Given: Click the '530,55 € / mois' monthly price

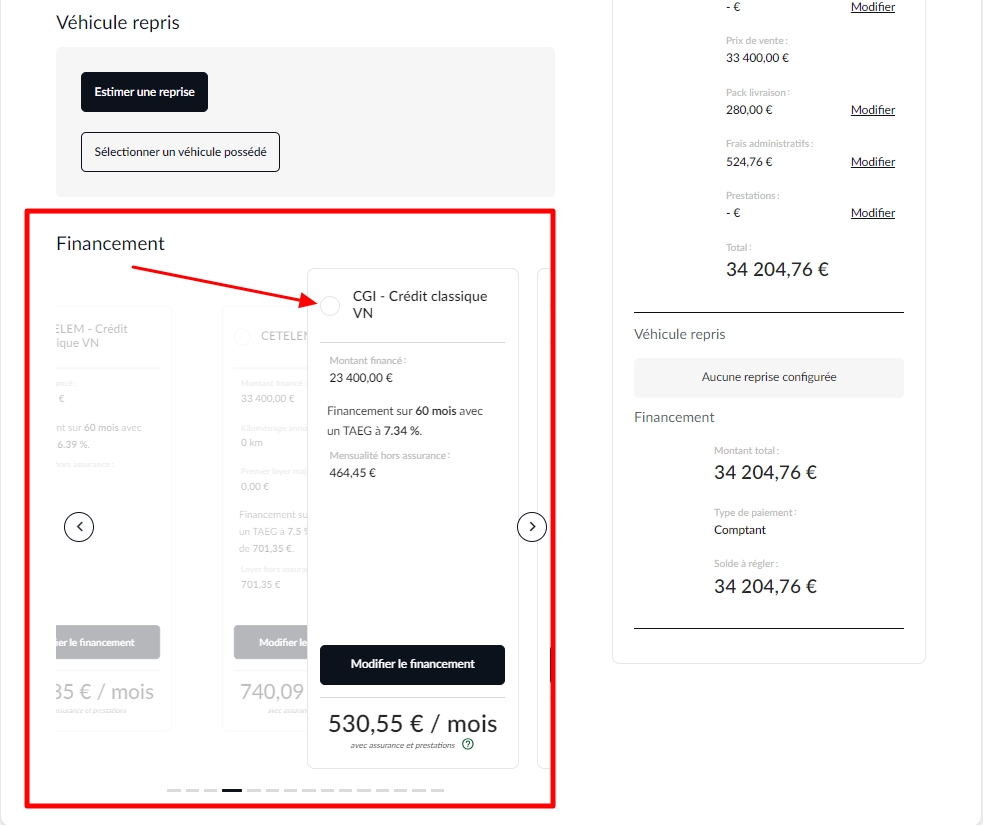Looking at the screenshot, I should pyautogui.click(x=413, y=723).
